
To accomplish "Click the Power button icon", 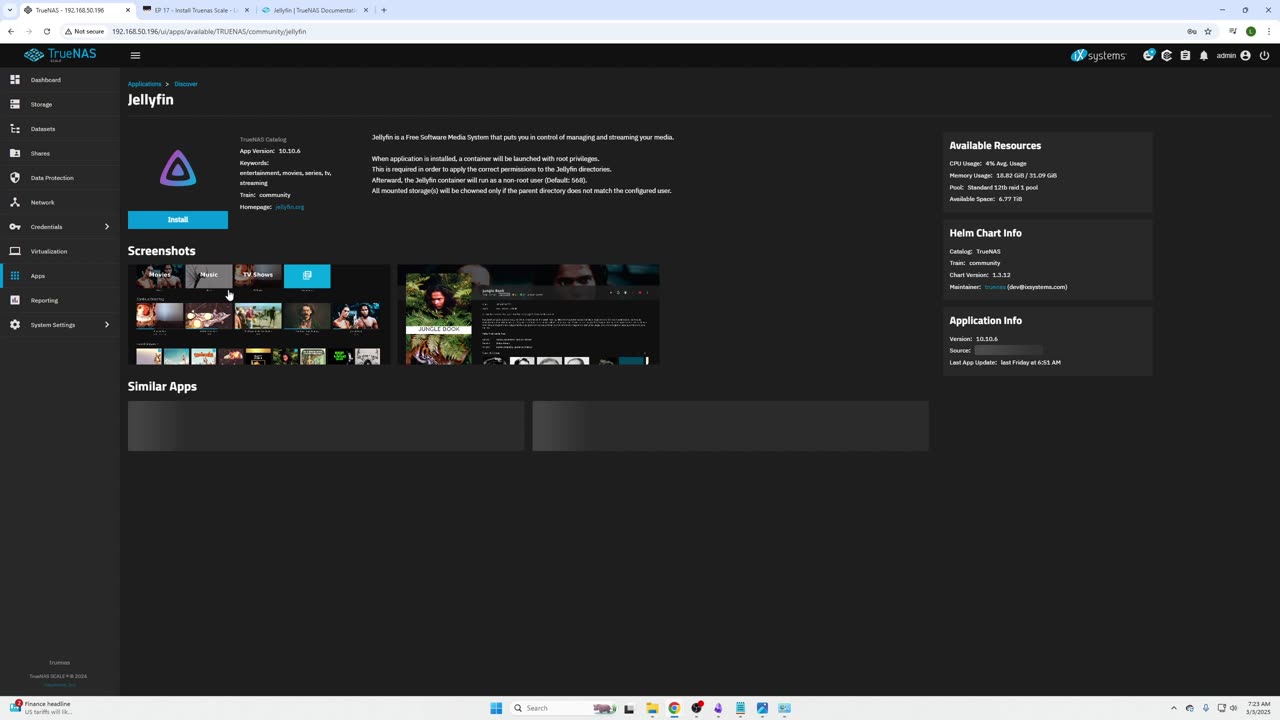I will (1265, 56).
